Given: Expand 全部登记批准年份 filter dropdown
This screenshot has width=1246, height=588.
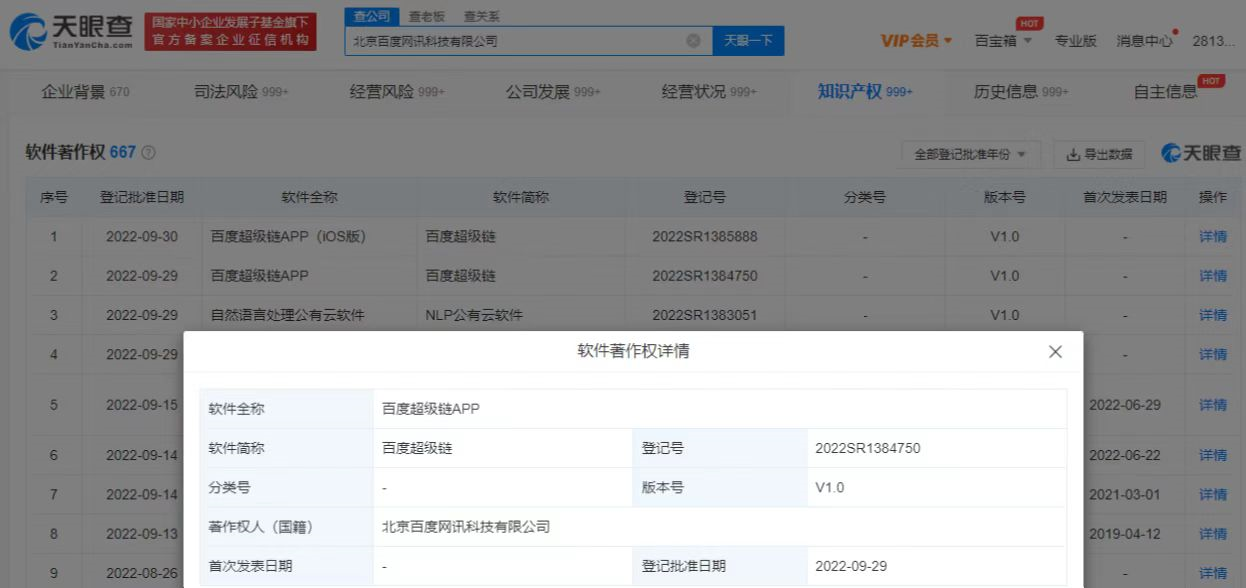Looking at the screenshot, I should (x=970, y=154).
